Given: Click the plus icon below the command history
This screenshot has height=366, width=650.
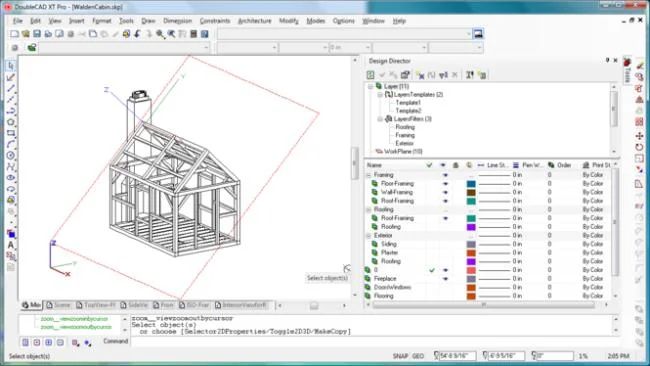Looking at the screenshot, I should pos(49,342).
